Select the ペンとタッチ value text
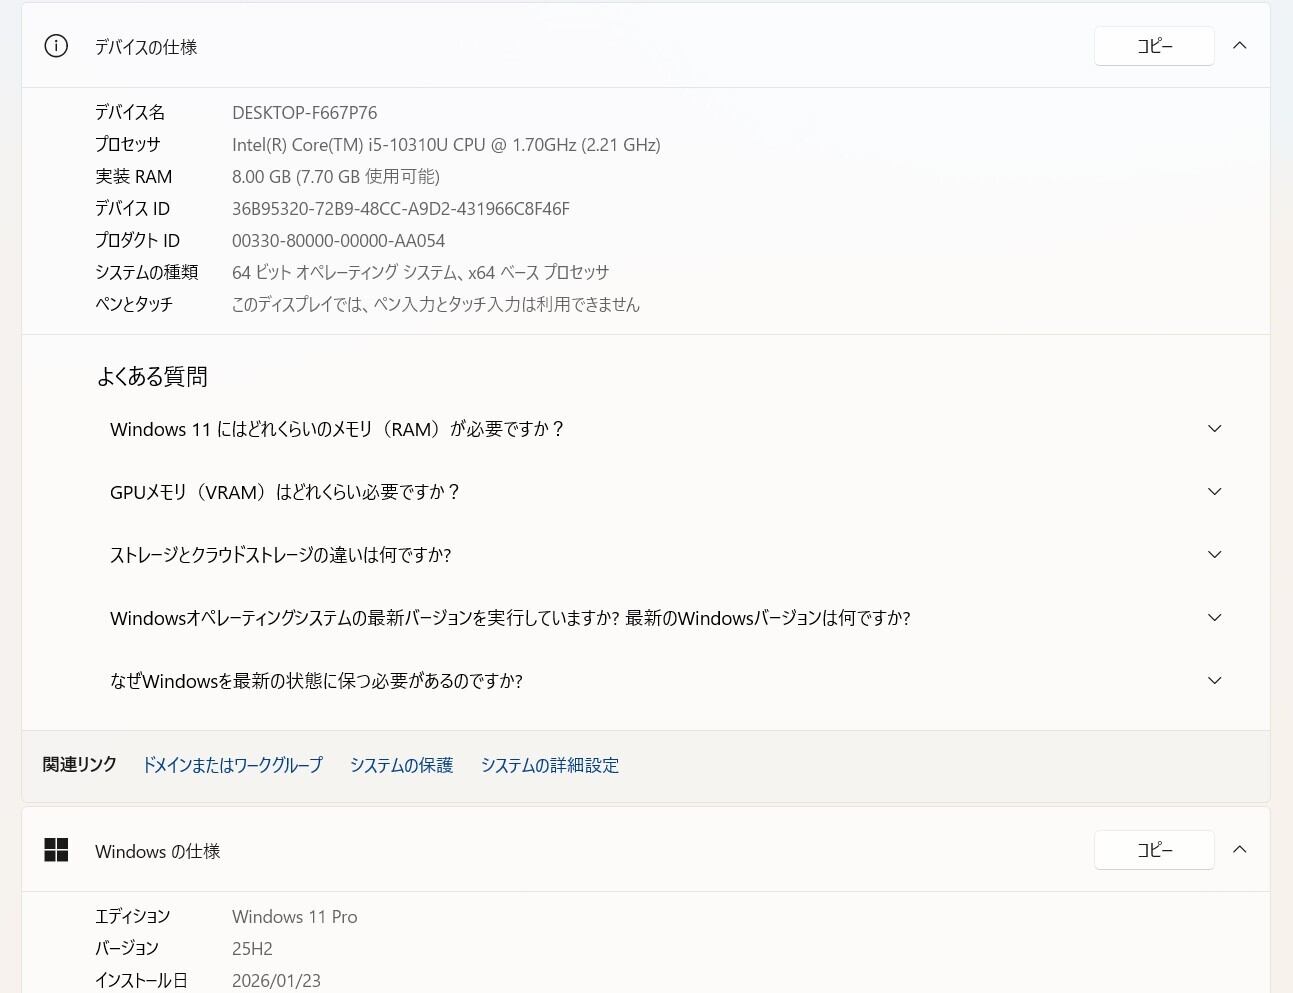Screen dimensions: 1293x993 click(436, 305)
